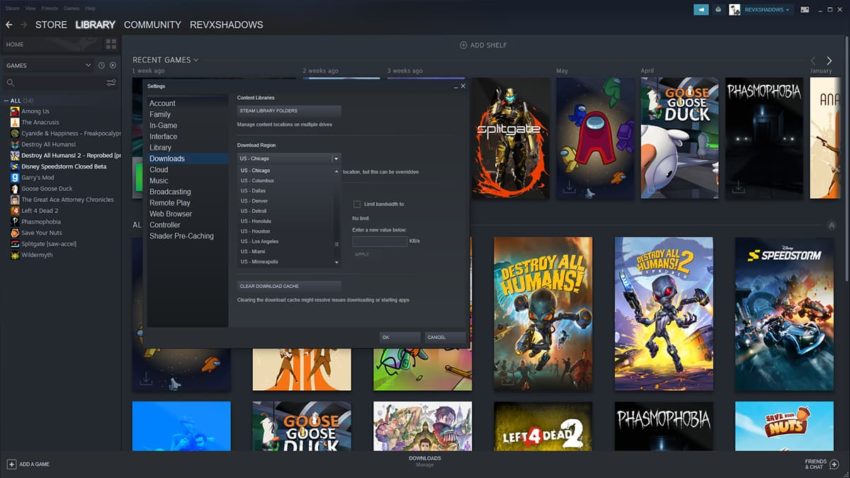This screenshot has height=478, width=850.
Task: Open advanced filter options in library search
Action: point(111,83)
